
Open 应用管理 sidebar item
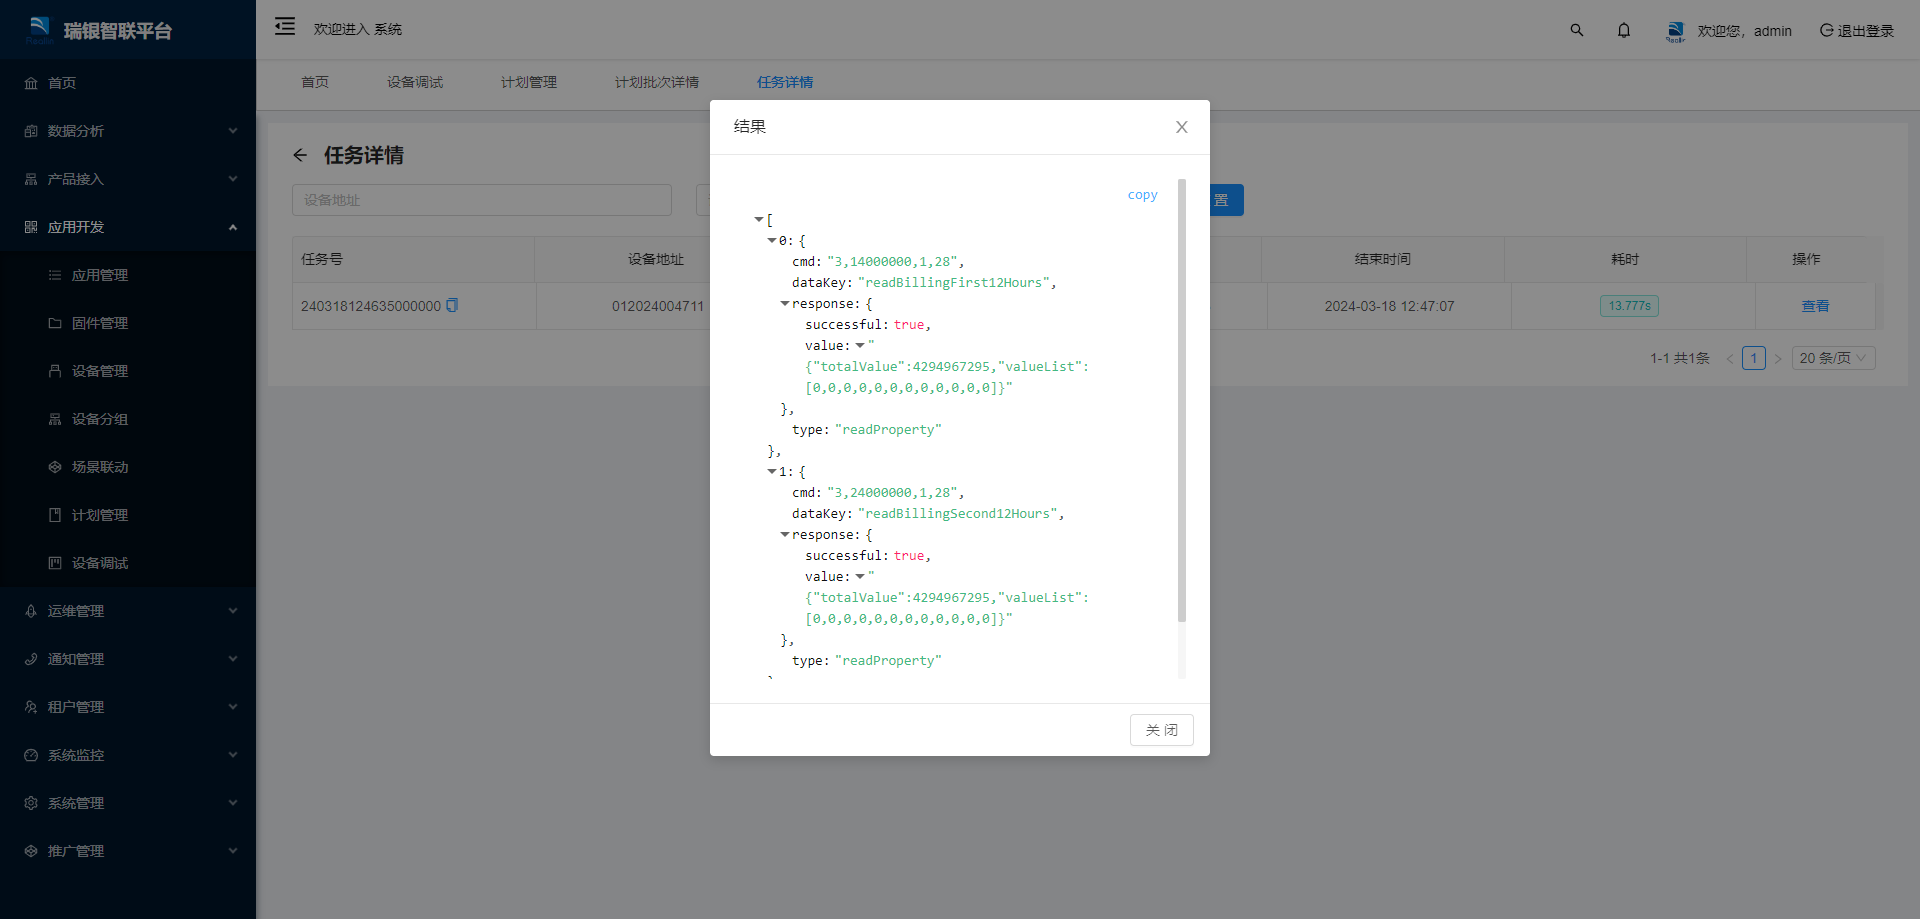pyautogui.click(x=128, y=275)
